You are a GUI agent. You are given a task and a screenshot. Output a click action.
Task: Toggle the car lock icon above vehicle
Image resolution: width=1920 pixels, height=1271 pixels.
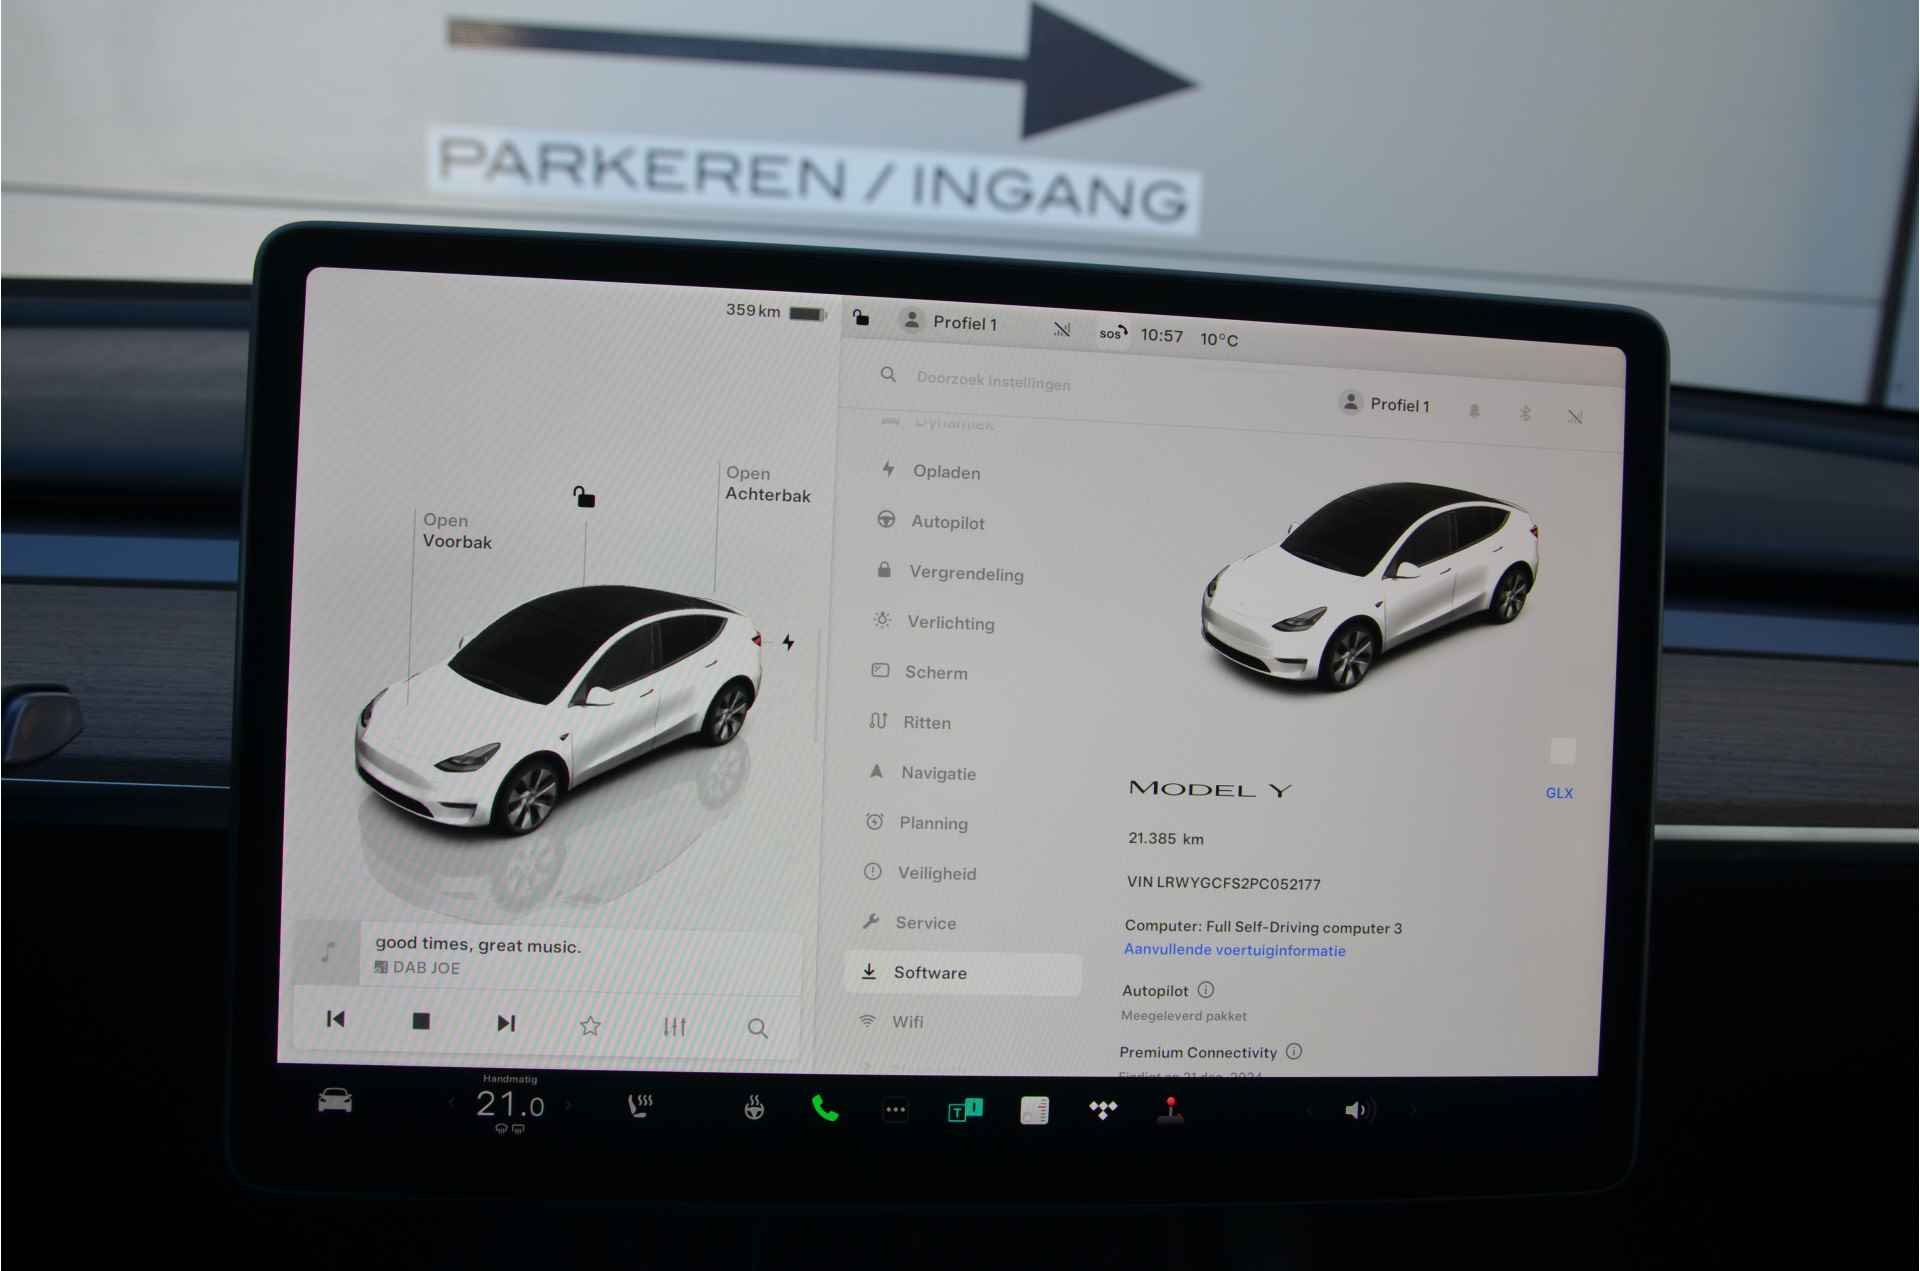[x=584, y=496]
